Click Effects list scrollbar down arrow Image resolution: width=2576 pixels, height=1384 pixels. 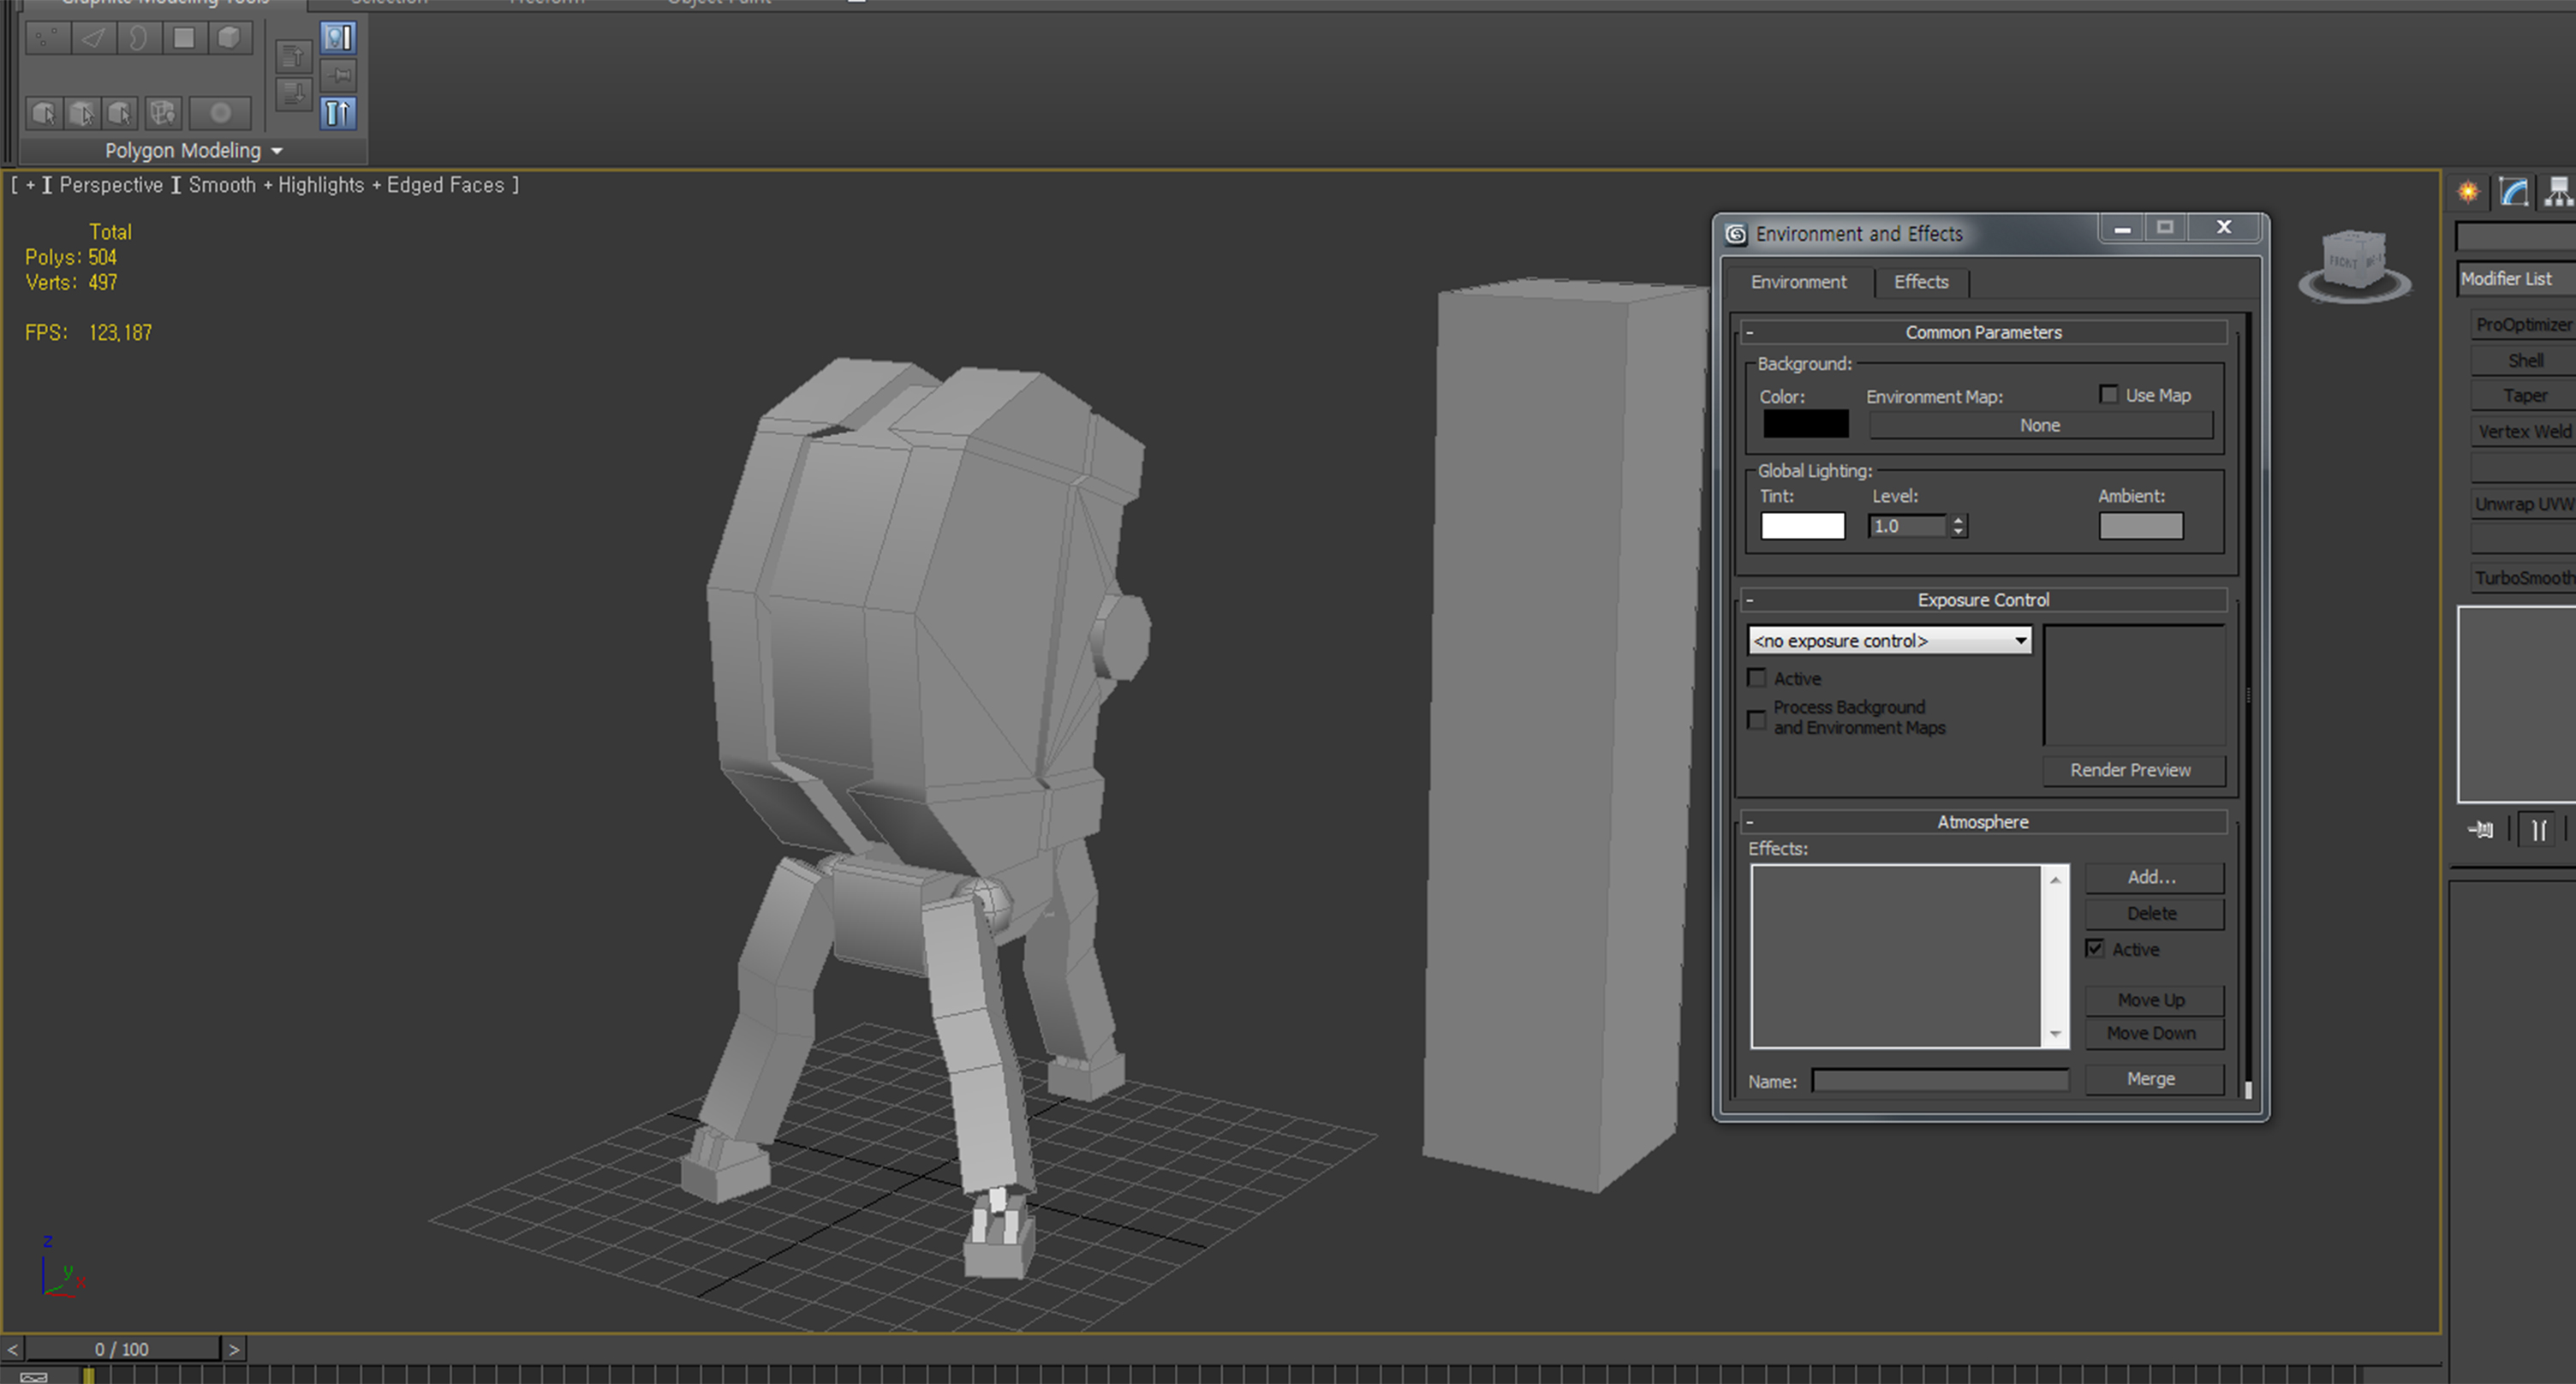click(x=2055, y=1034)
